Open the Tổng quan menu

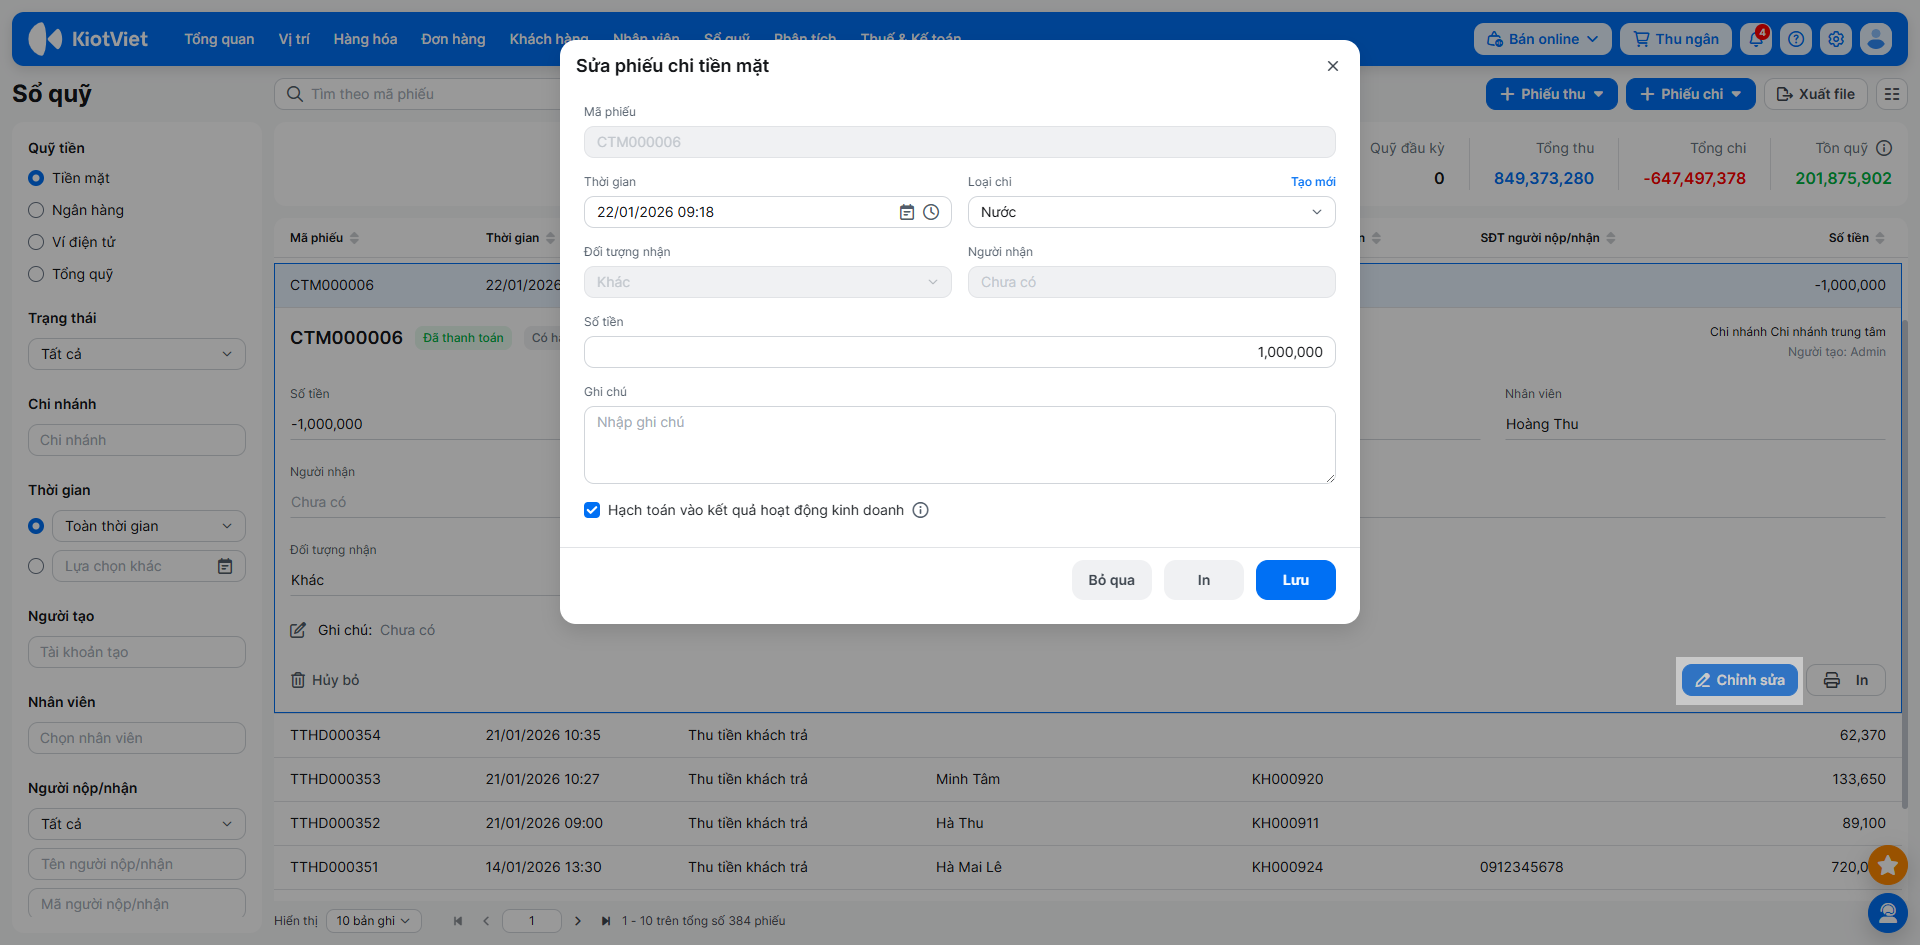coord(219,39)
